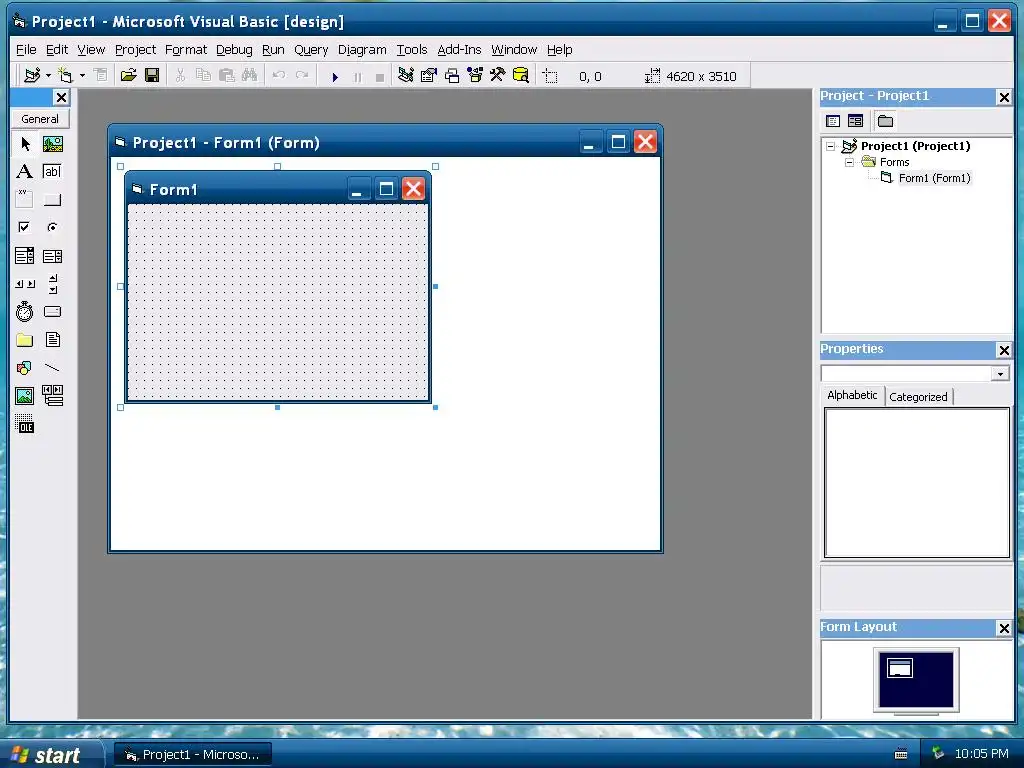Open Project Explorer from toolbar icon
The image size is (1024, 768).
click(x=406, y=76)
